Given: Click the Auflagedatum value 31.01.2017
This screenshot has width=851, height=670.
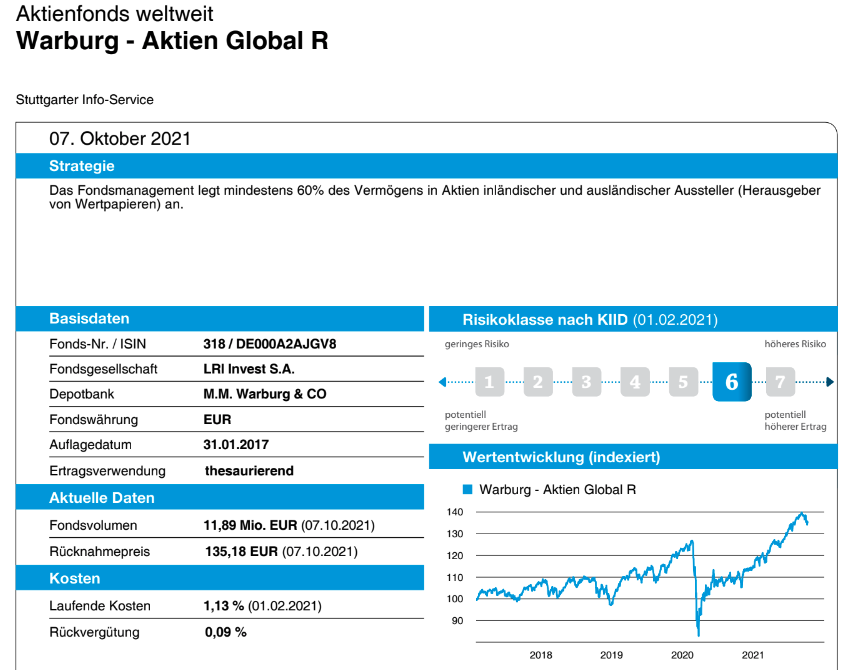Looking at the screenshot, I should click(x=236, y=444).
